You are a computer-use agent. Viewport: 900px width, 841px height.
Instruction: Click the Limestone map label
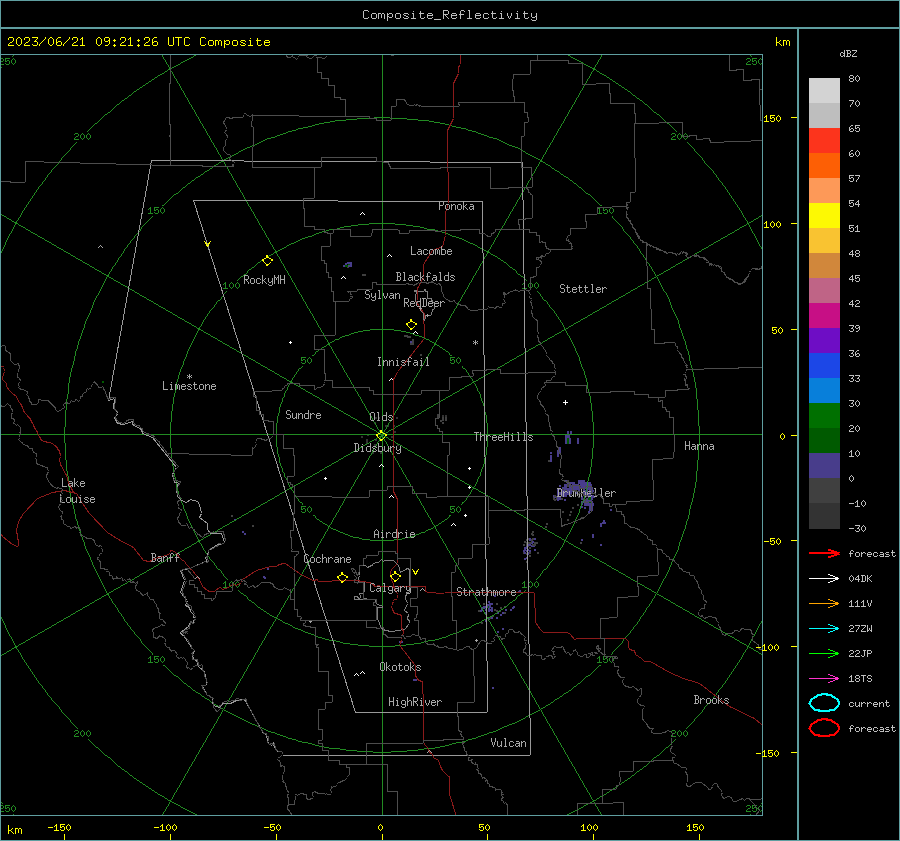click(x=189, y=386)
